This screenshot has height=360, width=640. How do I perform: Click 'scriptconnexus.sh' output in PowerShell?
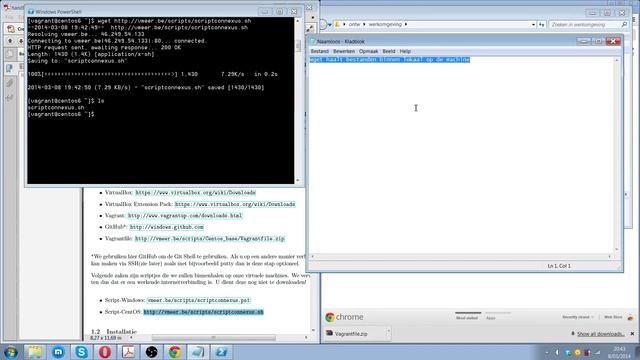click(56, 108)
